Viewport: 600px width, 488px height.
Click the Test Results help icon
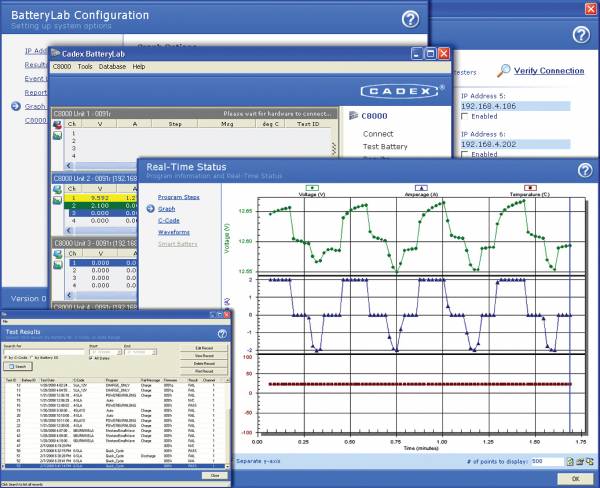point(222,333)
